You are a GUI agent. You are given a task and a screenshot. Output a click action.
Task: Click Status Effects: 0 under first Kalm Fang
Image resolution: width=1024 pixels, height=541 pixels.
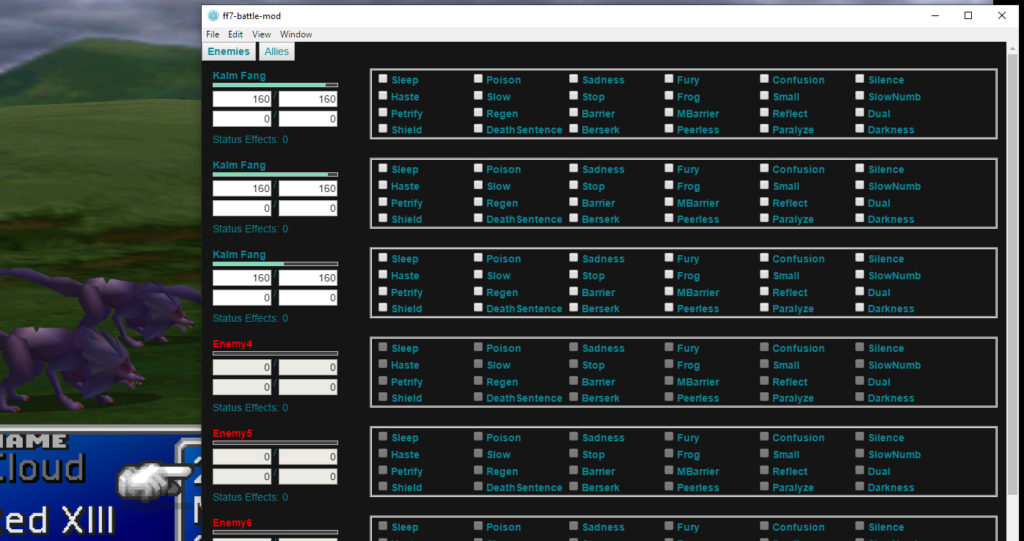[x=250, y=140]
